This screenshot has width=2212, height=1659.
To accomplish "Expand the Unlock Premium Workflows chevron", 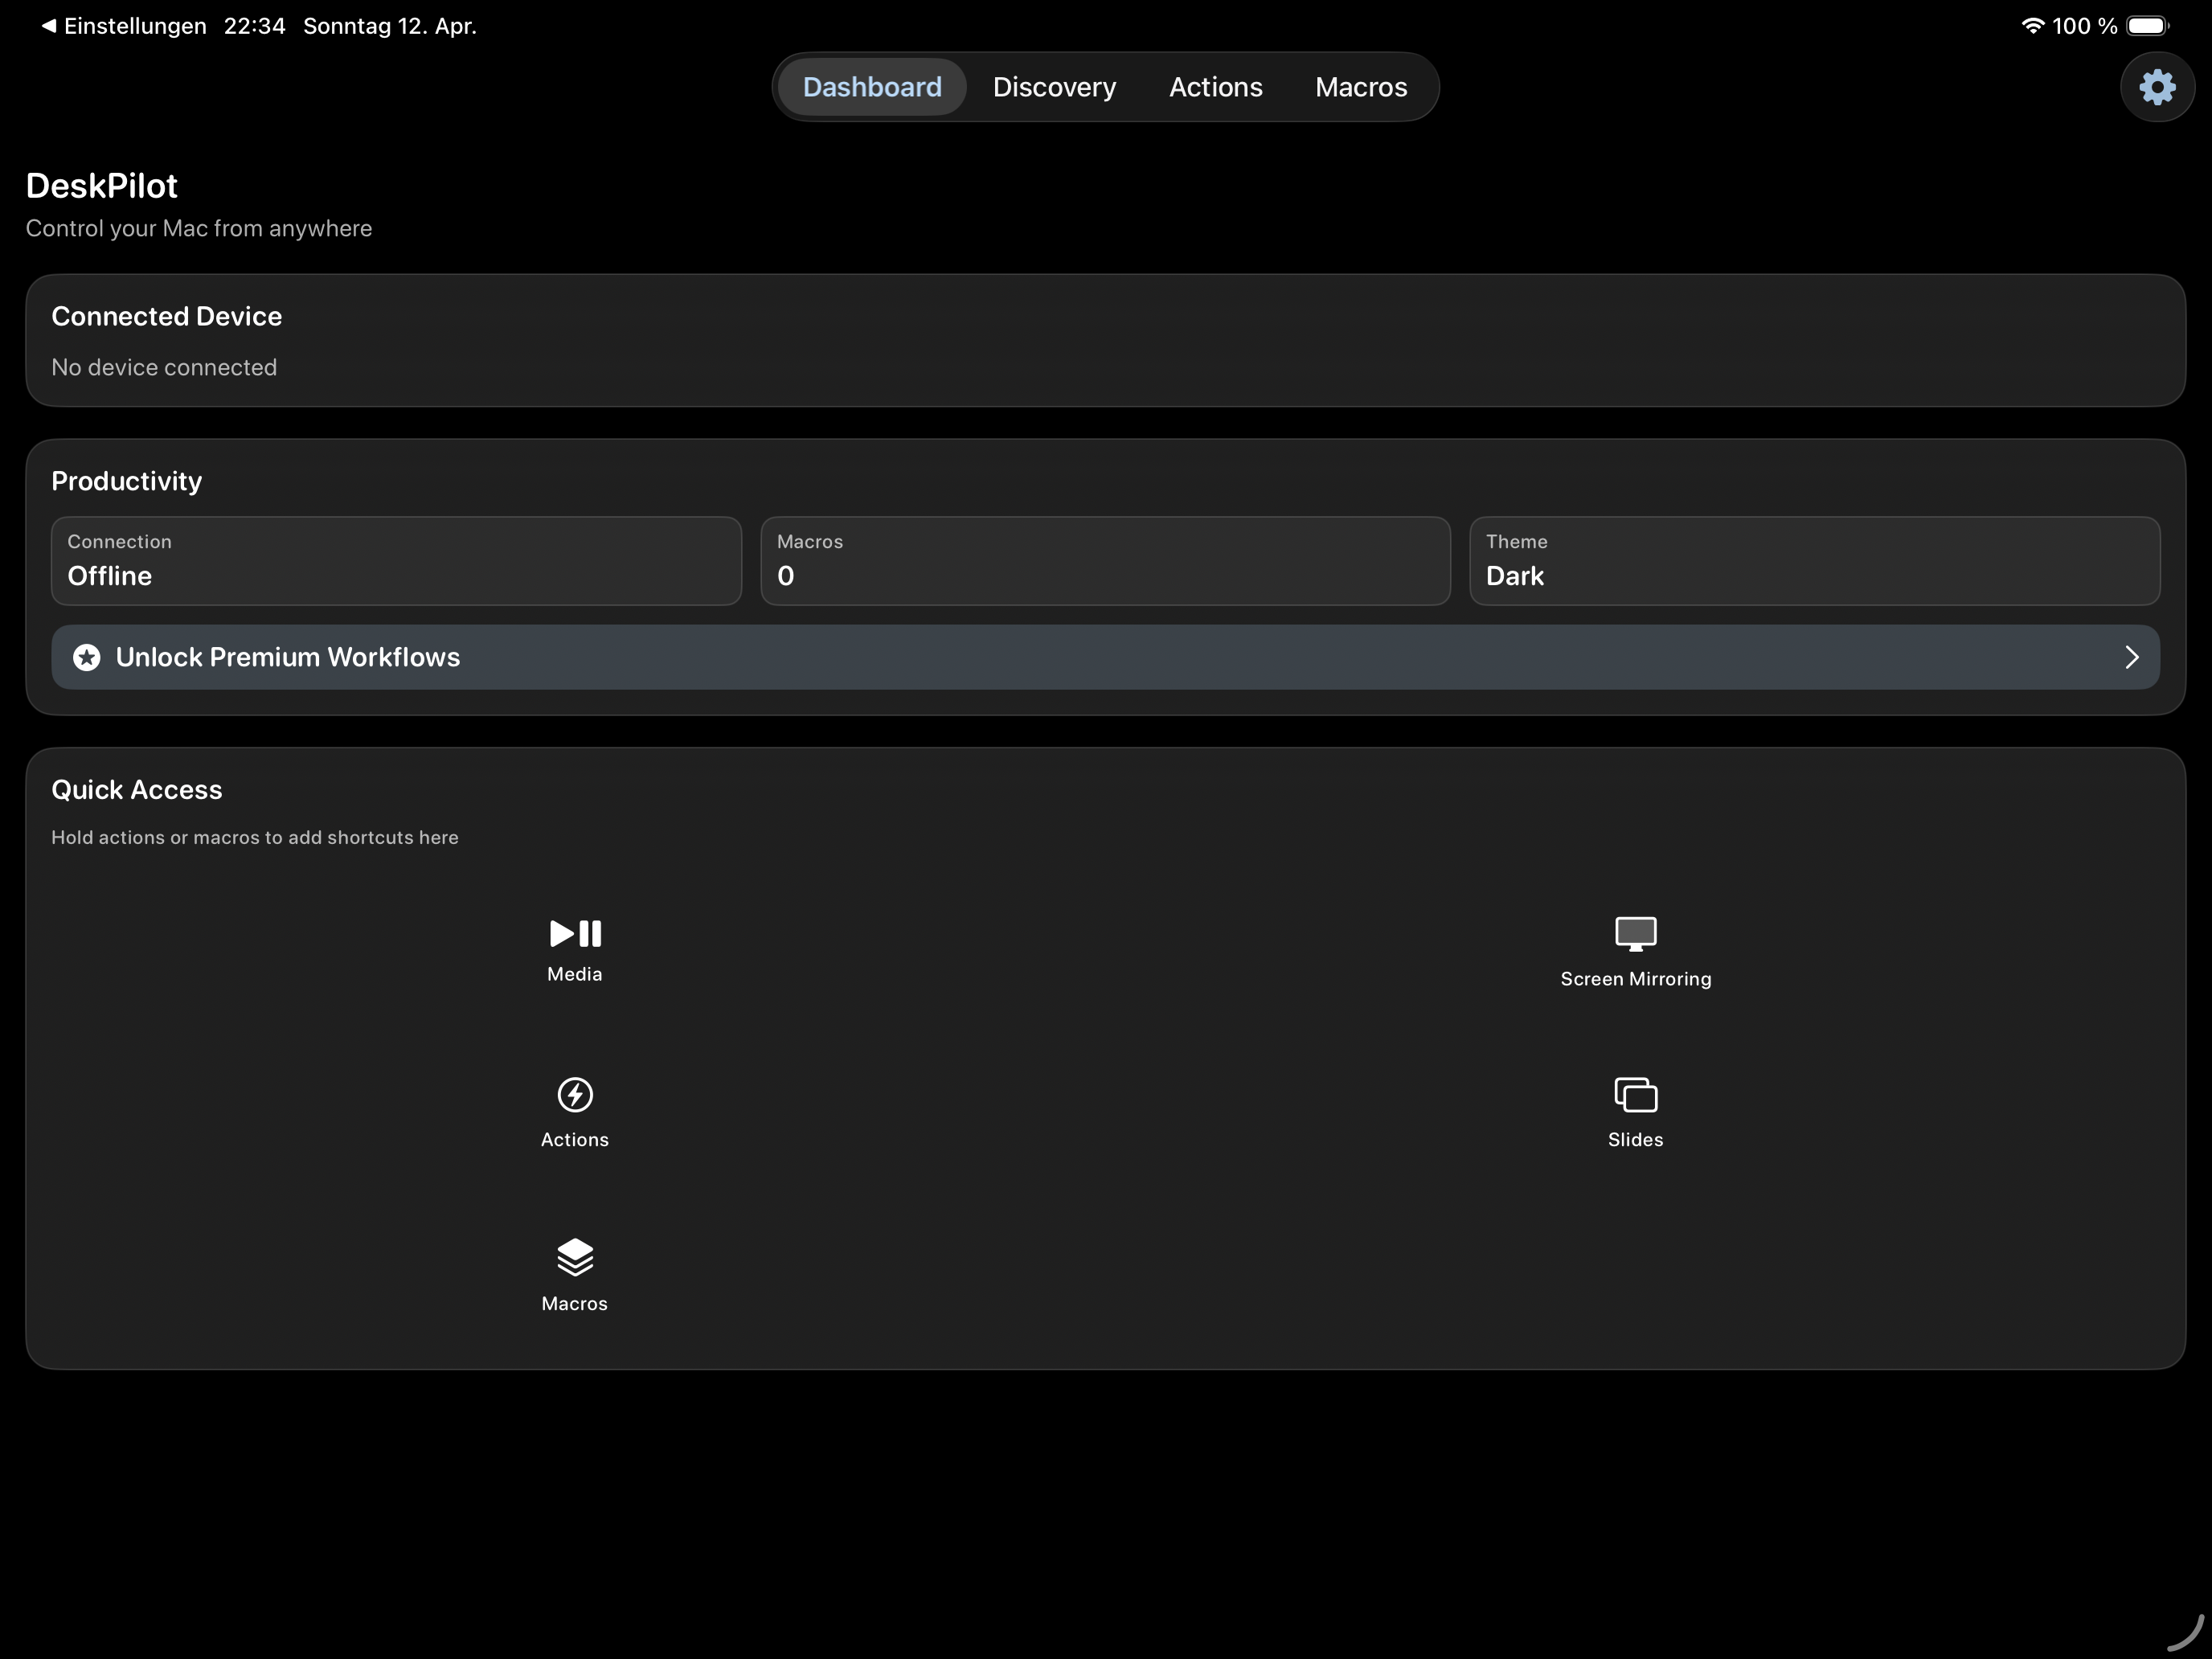I will click(x=2131, y=657).
